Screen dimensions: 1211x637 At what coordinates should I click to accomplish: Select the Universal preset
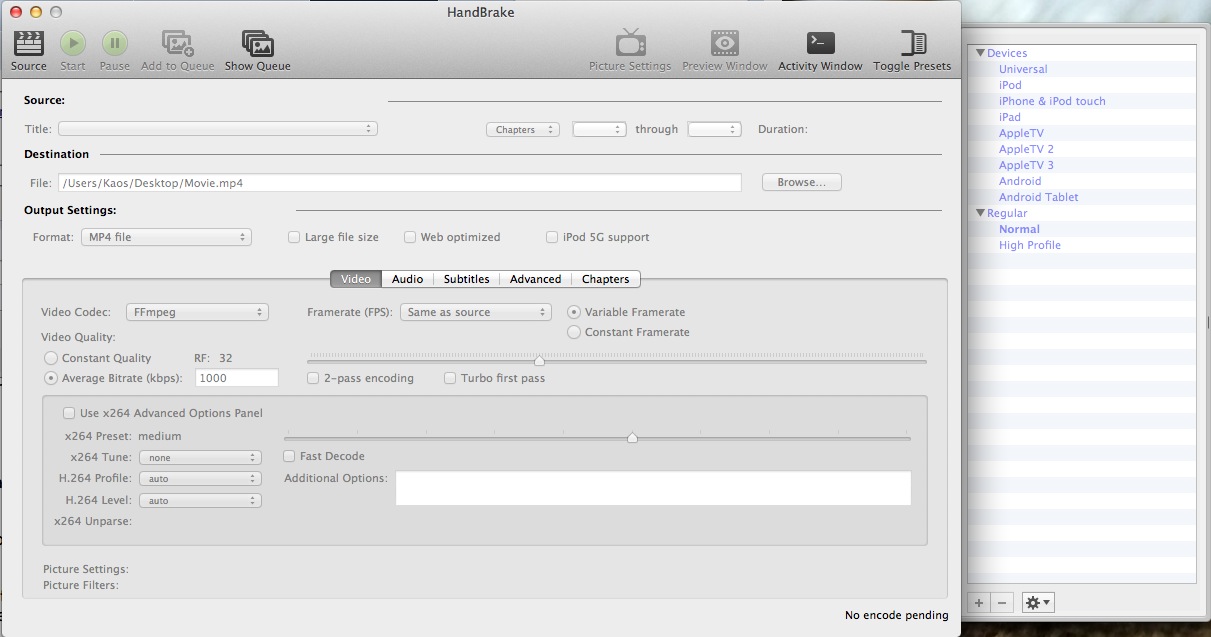[x=1023, y=69]
